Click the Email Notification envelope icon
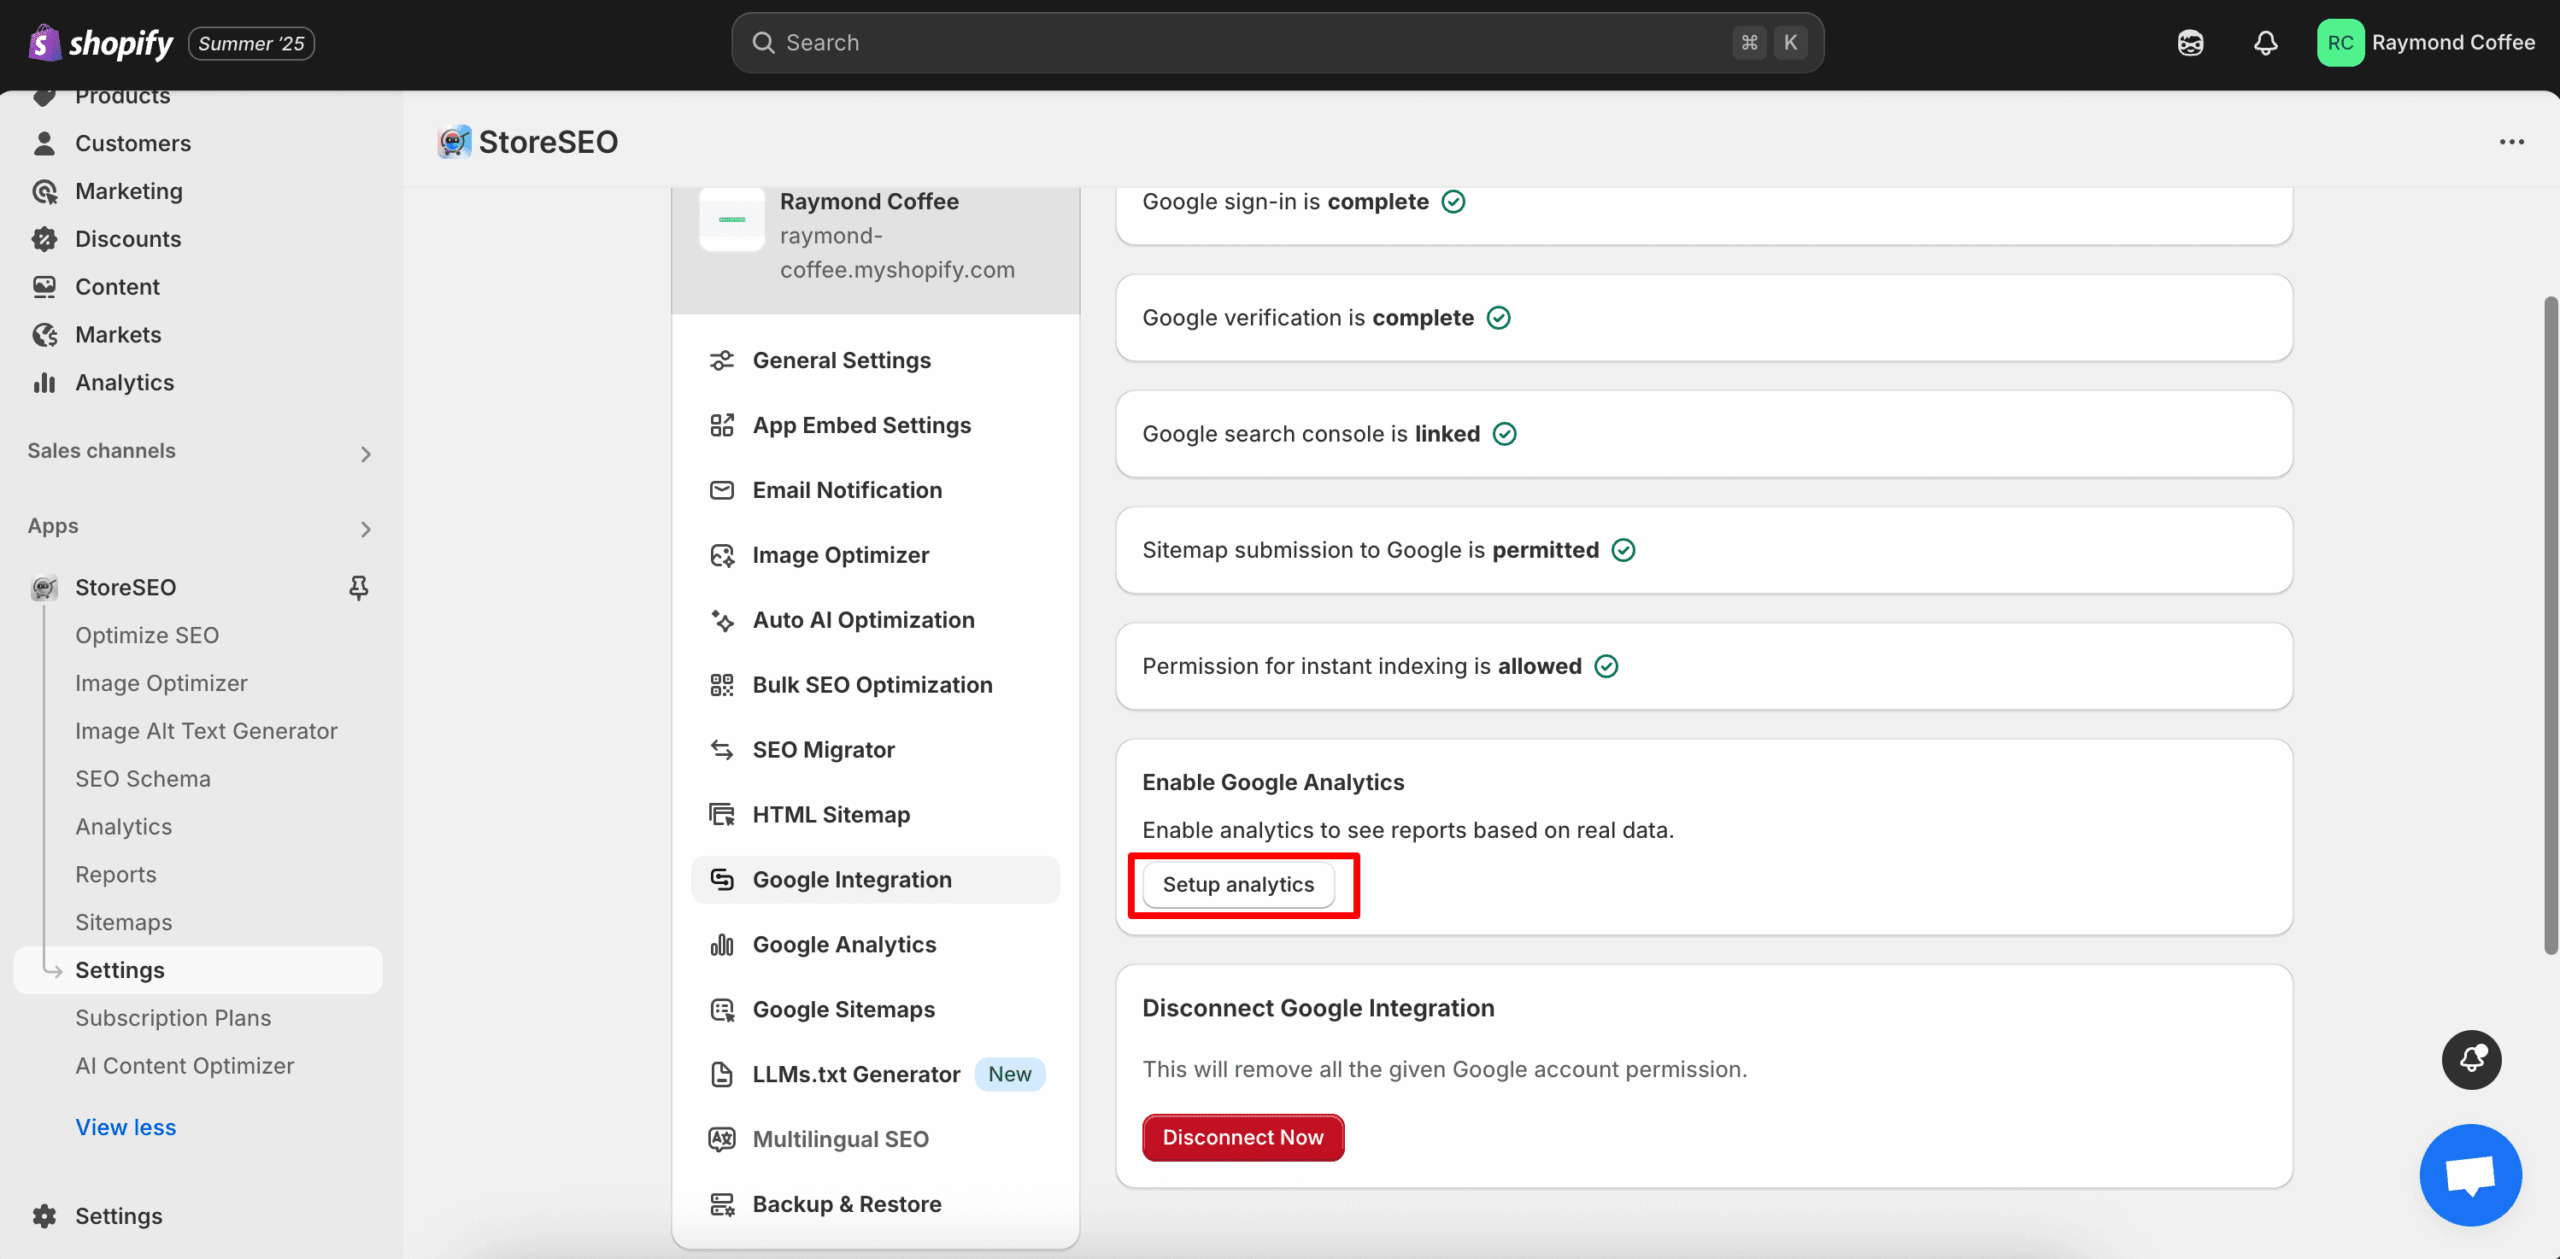Screen dimensions: 2560x1259 coord(722,491)
